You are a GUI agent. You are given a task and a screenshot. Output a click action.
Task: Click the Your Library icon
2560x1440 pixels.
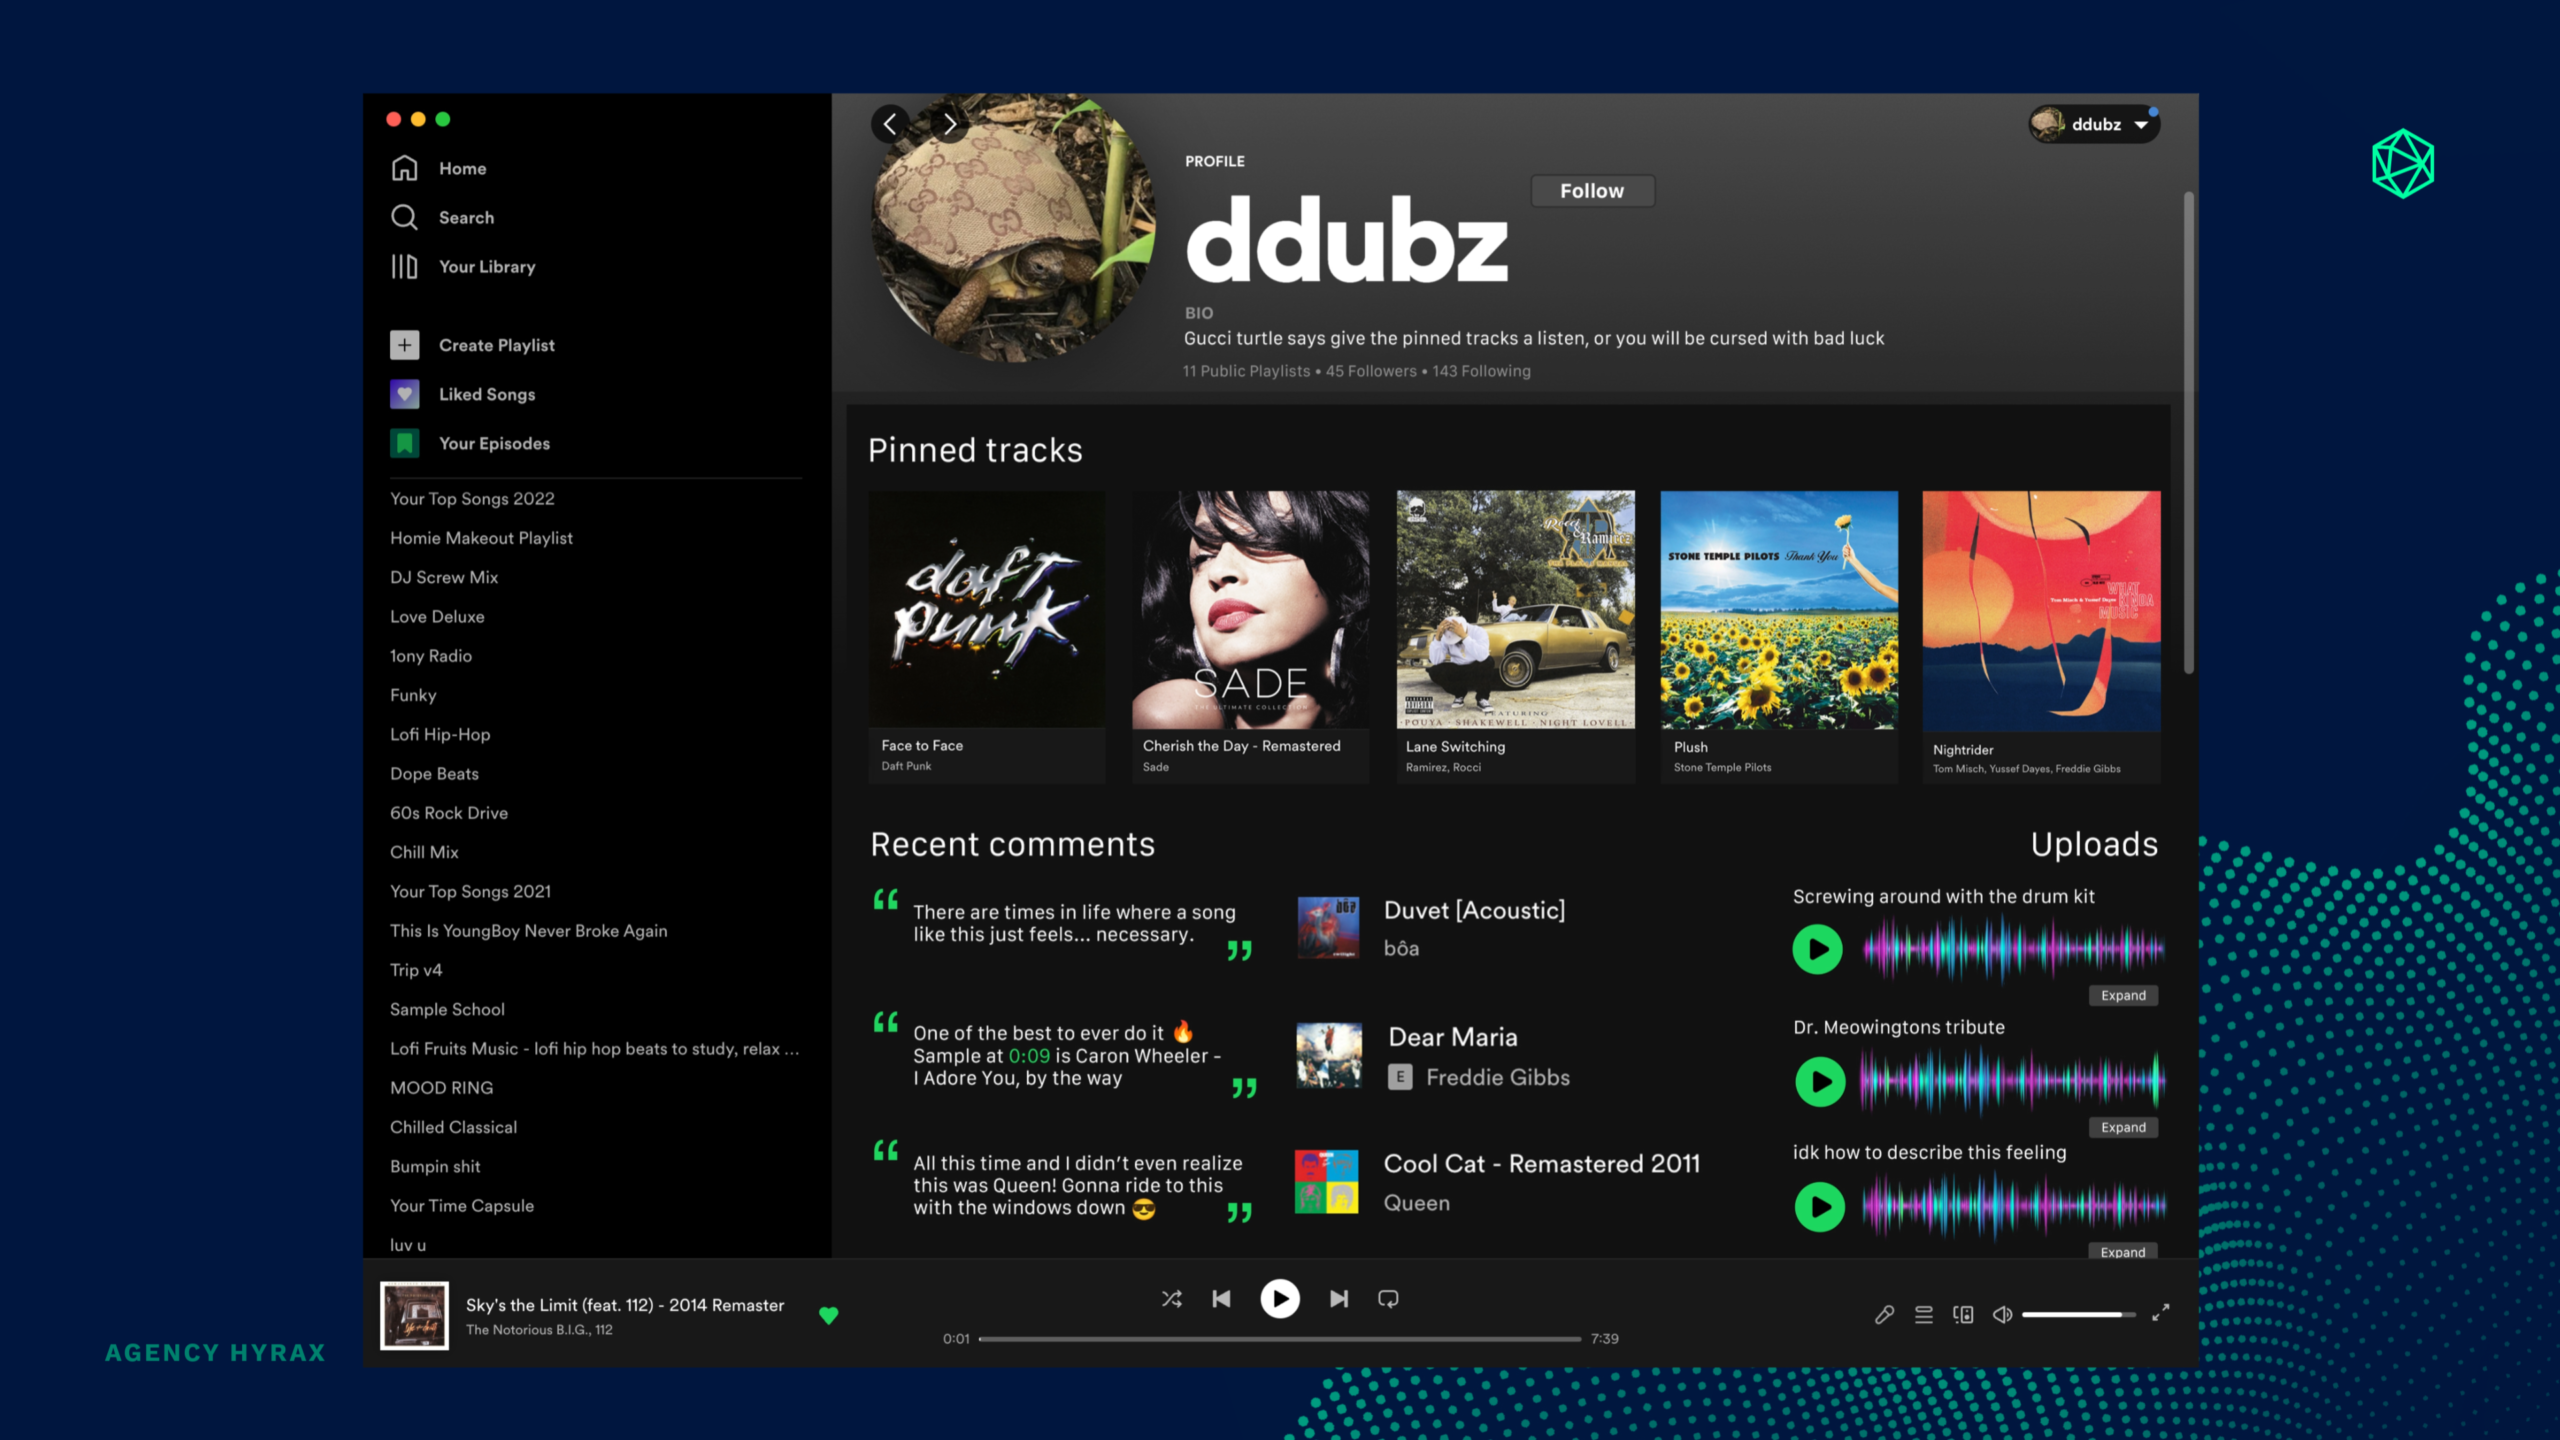pyautogui.click(x=404, y=266)
